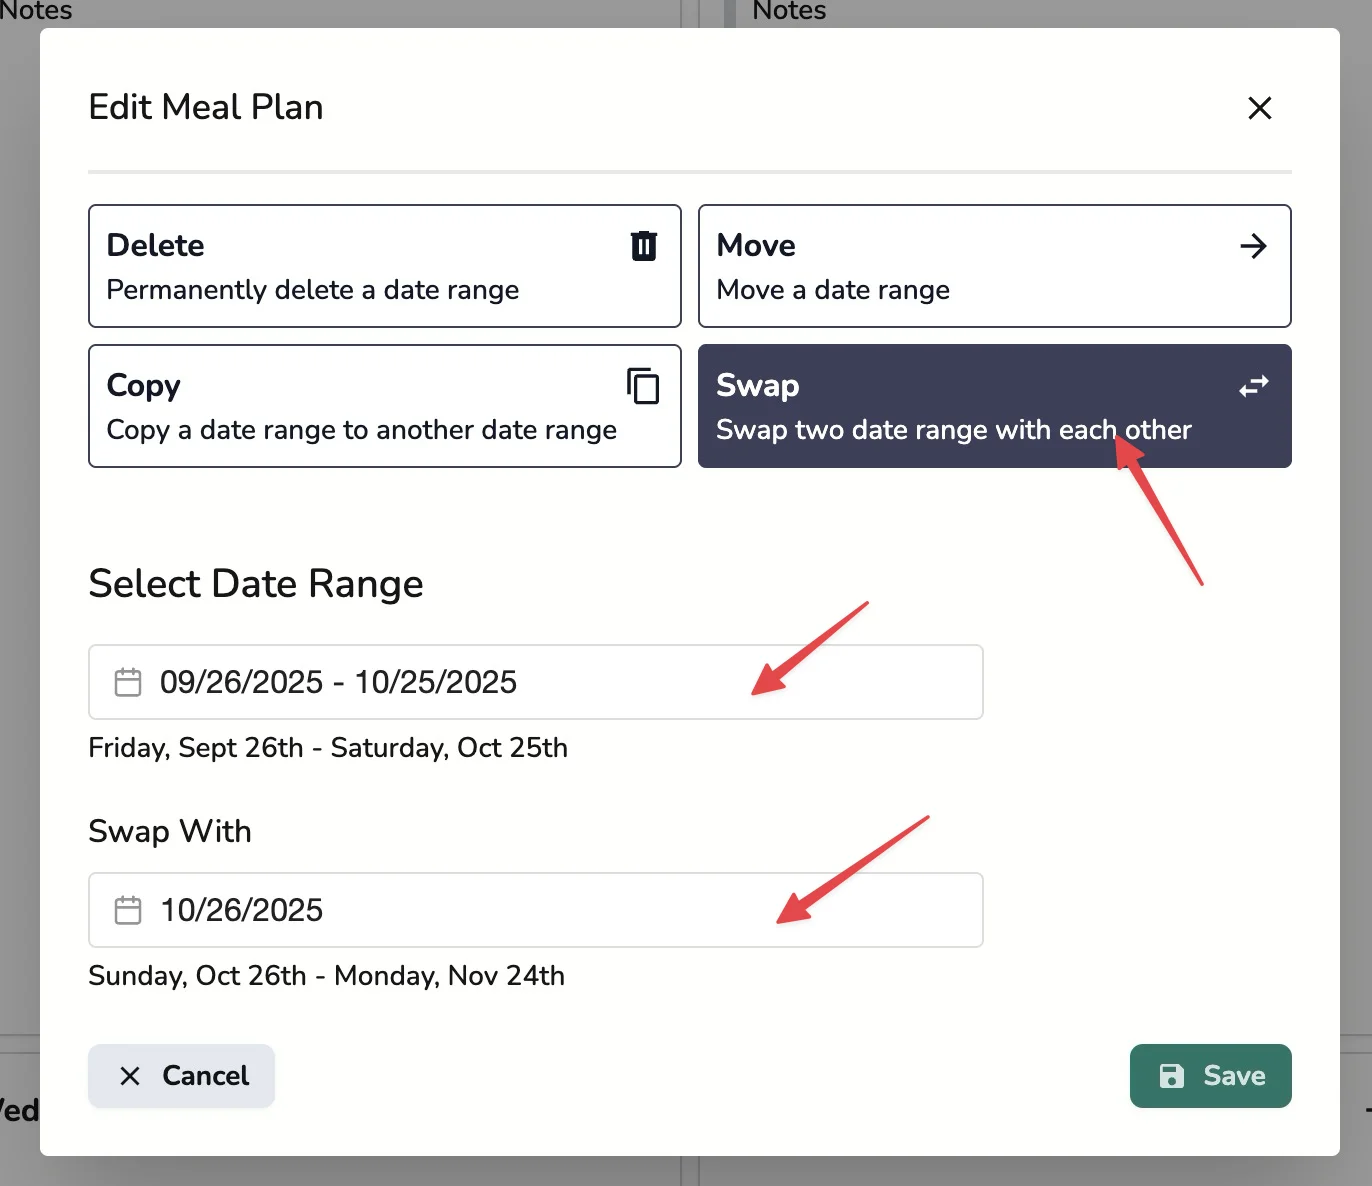Select the Swap two date ranges option

994,406
